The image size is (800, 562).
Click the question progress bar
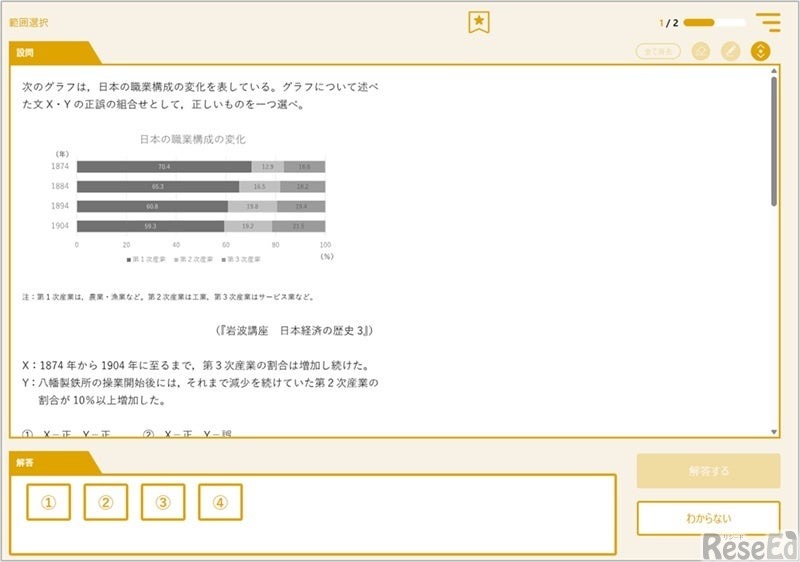tap(714, 22)
